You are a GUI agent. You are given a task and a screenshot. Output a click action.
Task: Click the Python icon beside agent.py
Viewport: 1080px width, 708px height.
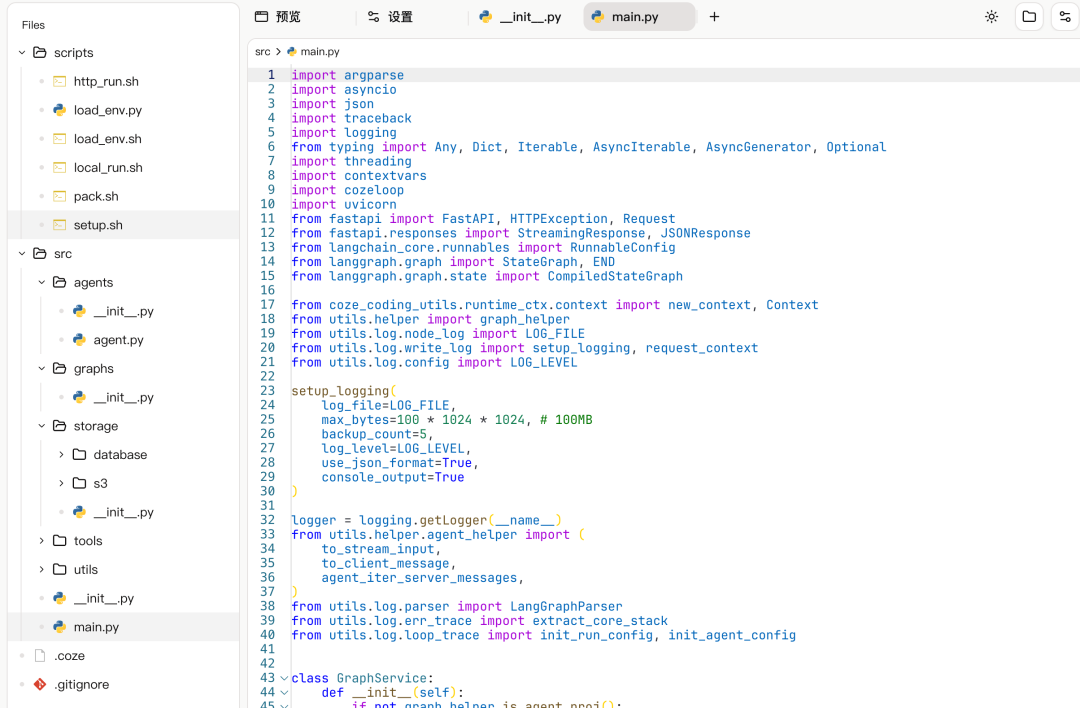click(80, 340)
